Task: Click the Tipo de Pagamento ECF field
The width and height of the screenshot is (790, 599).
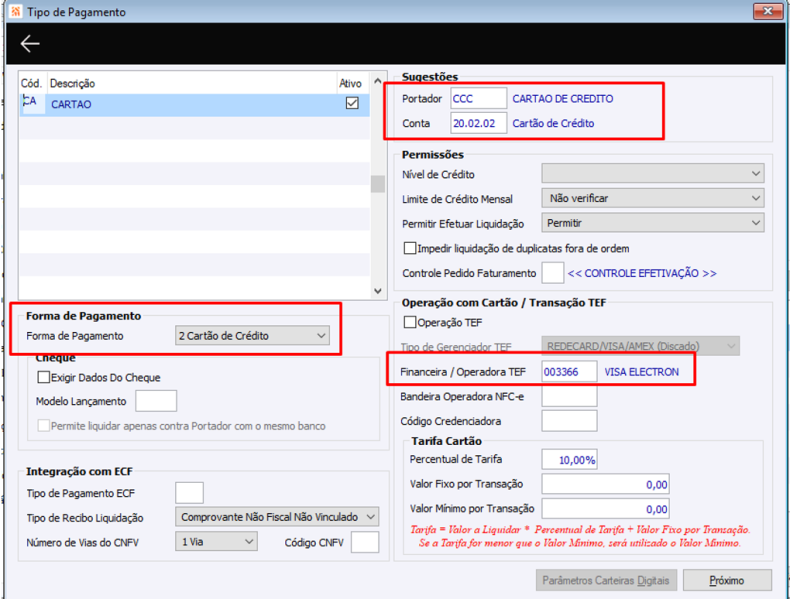Action: click(189, 493)
